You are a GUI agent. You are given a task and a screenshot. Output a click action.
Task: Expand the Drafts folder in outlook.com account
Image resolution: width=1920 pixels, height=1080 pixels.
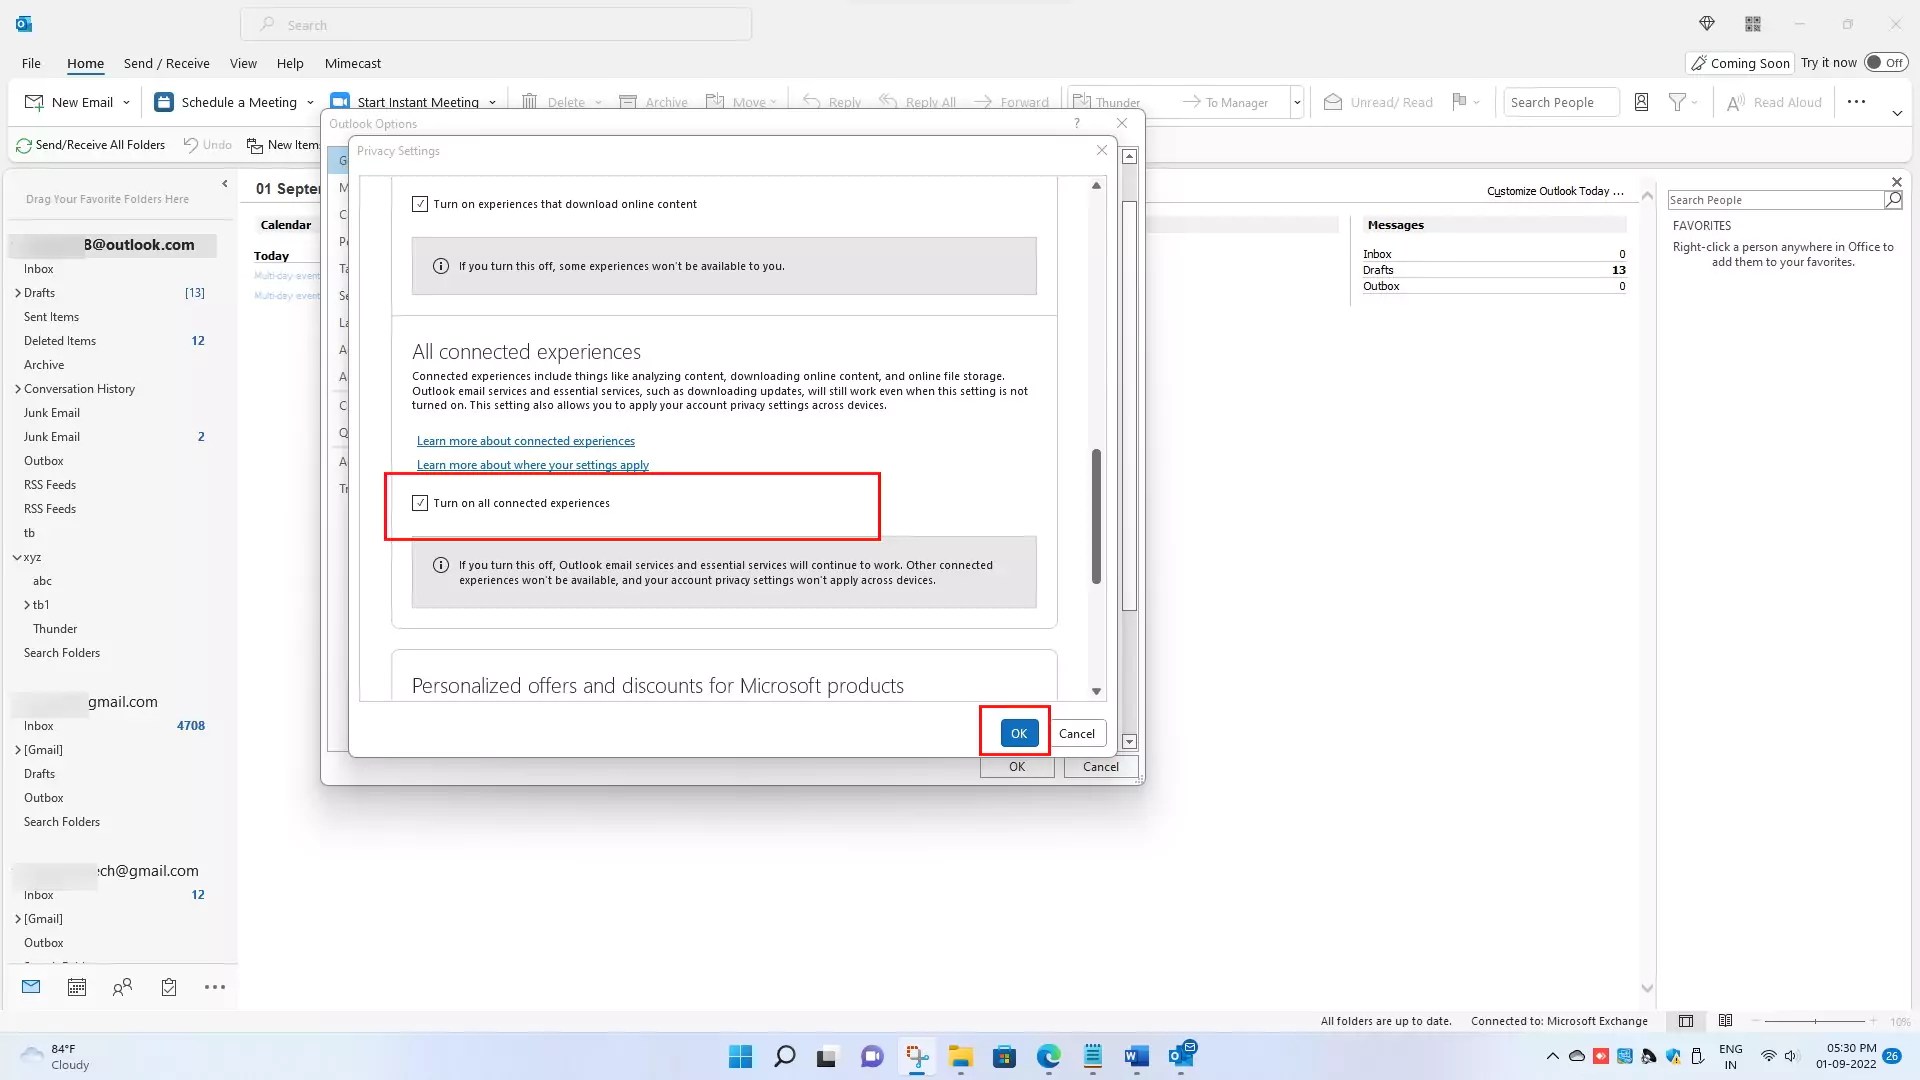[16, 292]
